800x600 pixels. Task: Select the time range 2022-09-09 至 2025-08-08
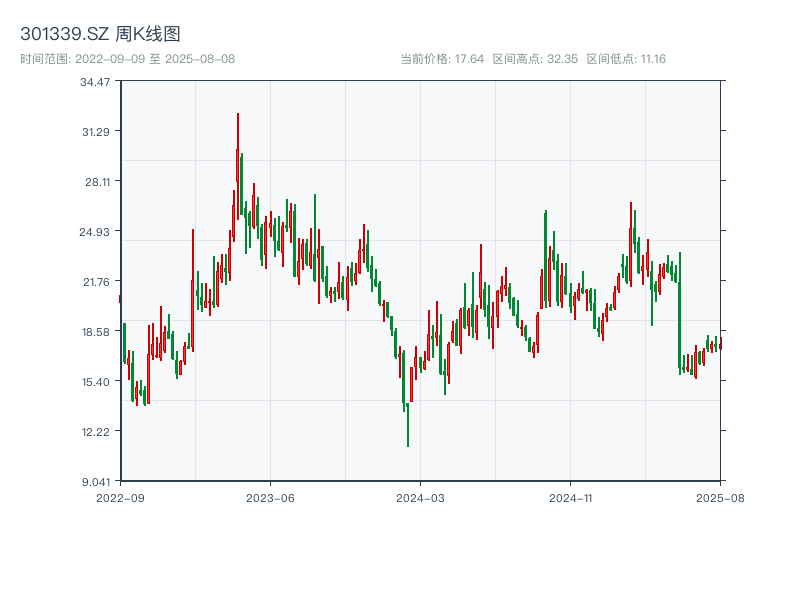click(128, 59)
